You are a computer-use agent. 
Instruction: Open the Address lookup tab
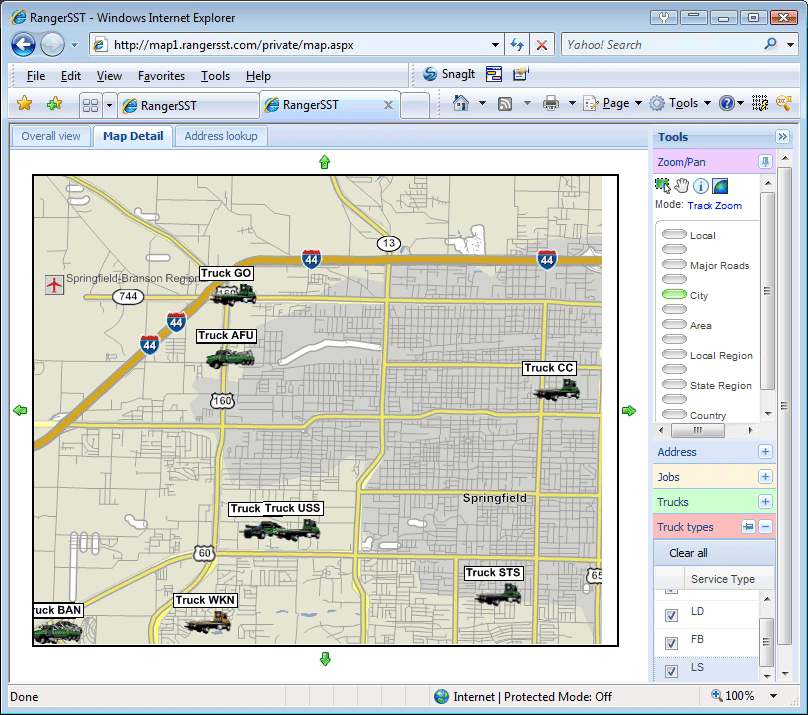tap(221, 136)
